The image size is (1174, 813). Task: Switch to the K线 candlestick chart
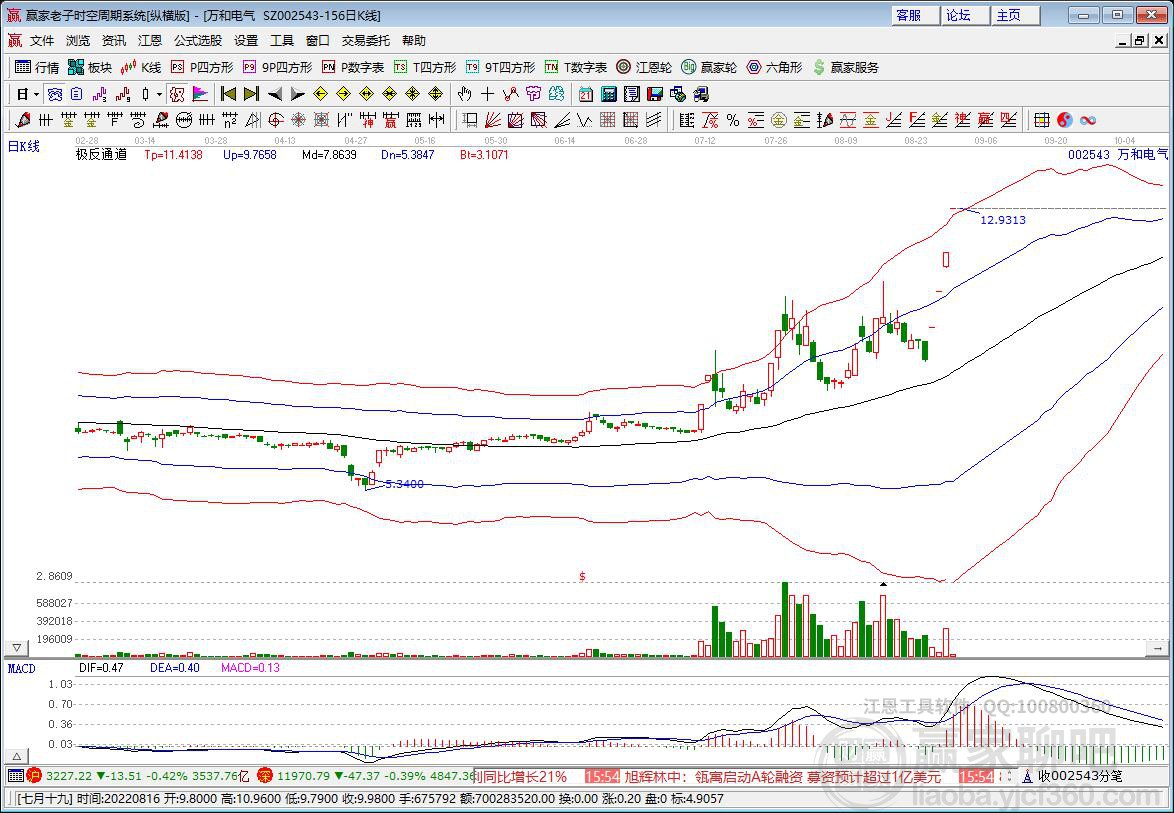coord(141,67)
